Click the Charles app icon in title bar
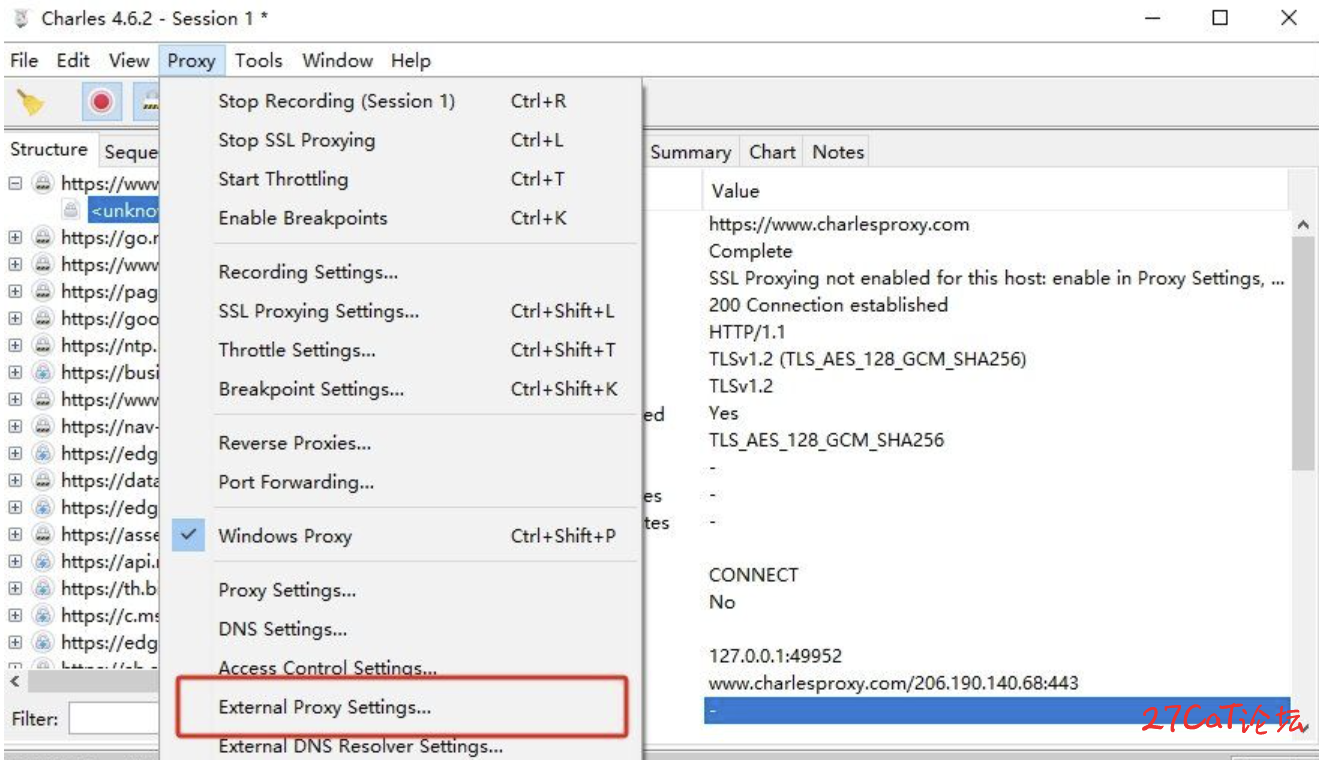The image size is (1319, 760). tap(20, 19)
